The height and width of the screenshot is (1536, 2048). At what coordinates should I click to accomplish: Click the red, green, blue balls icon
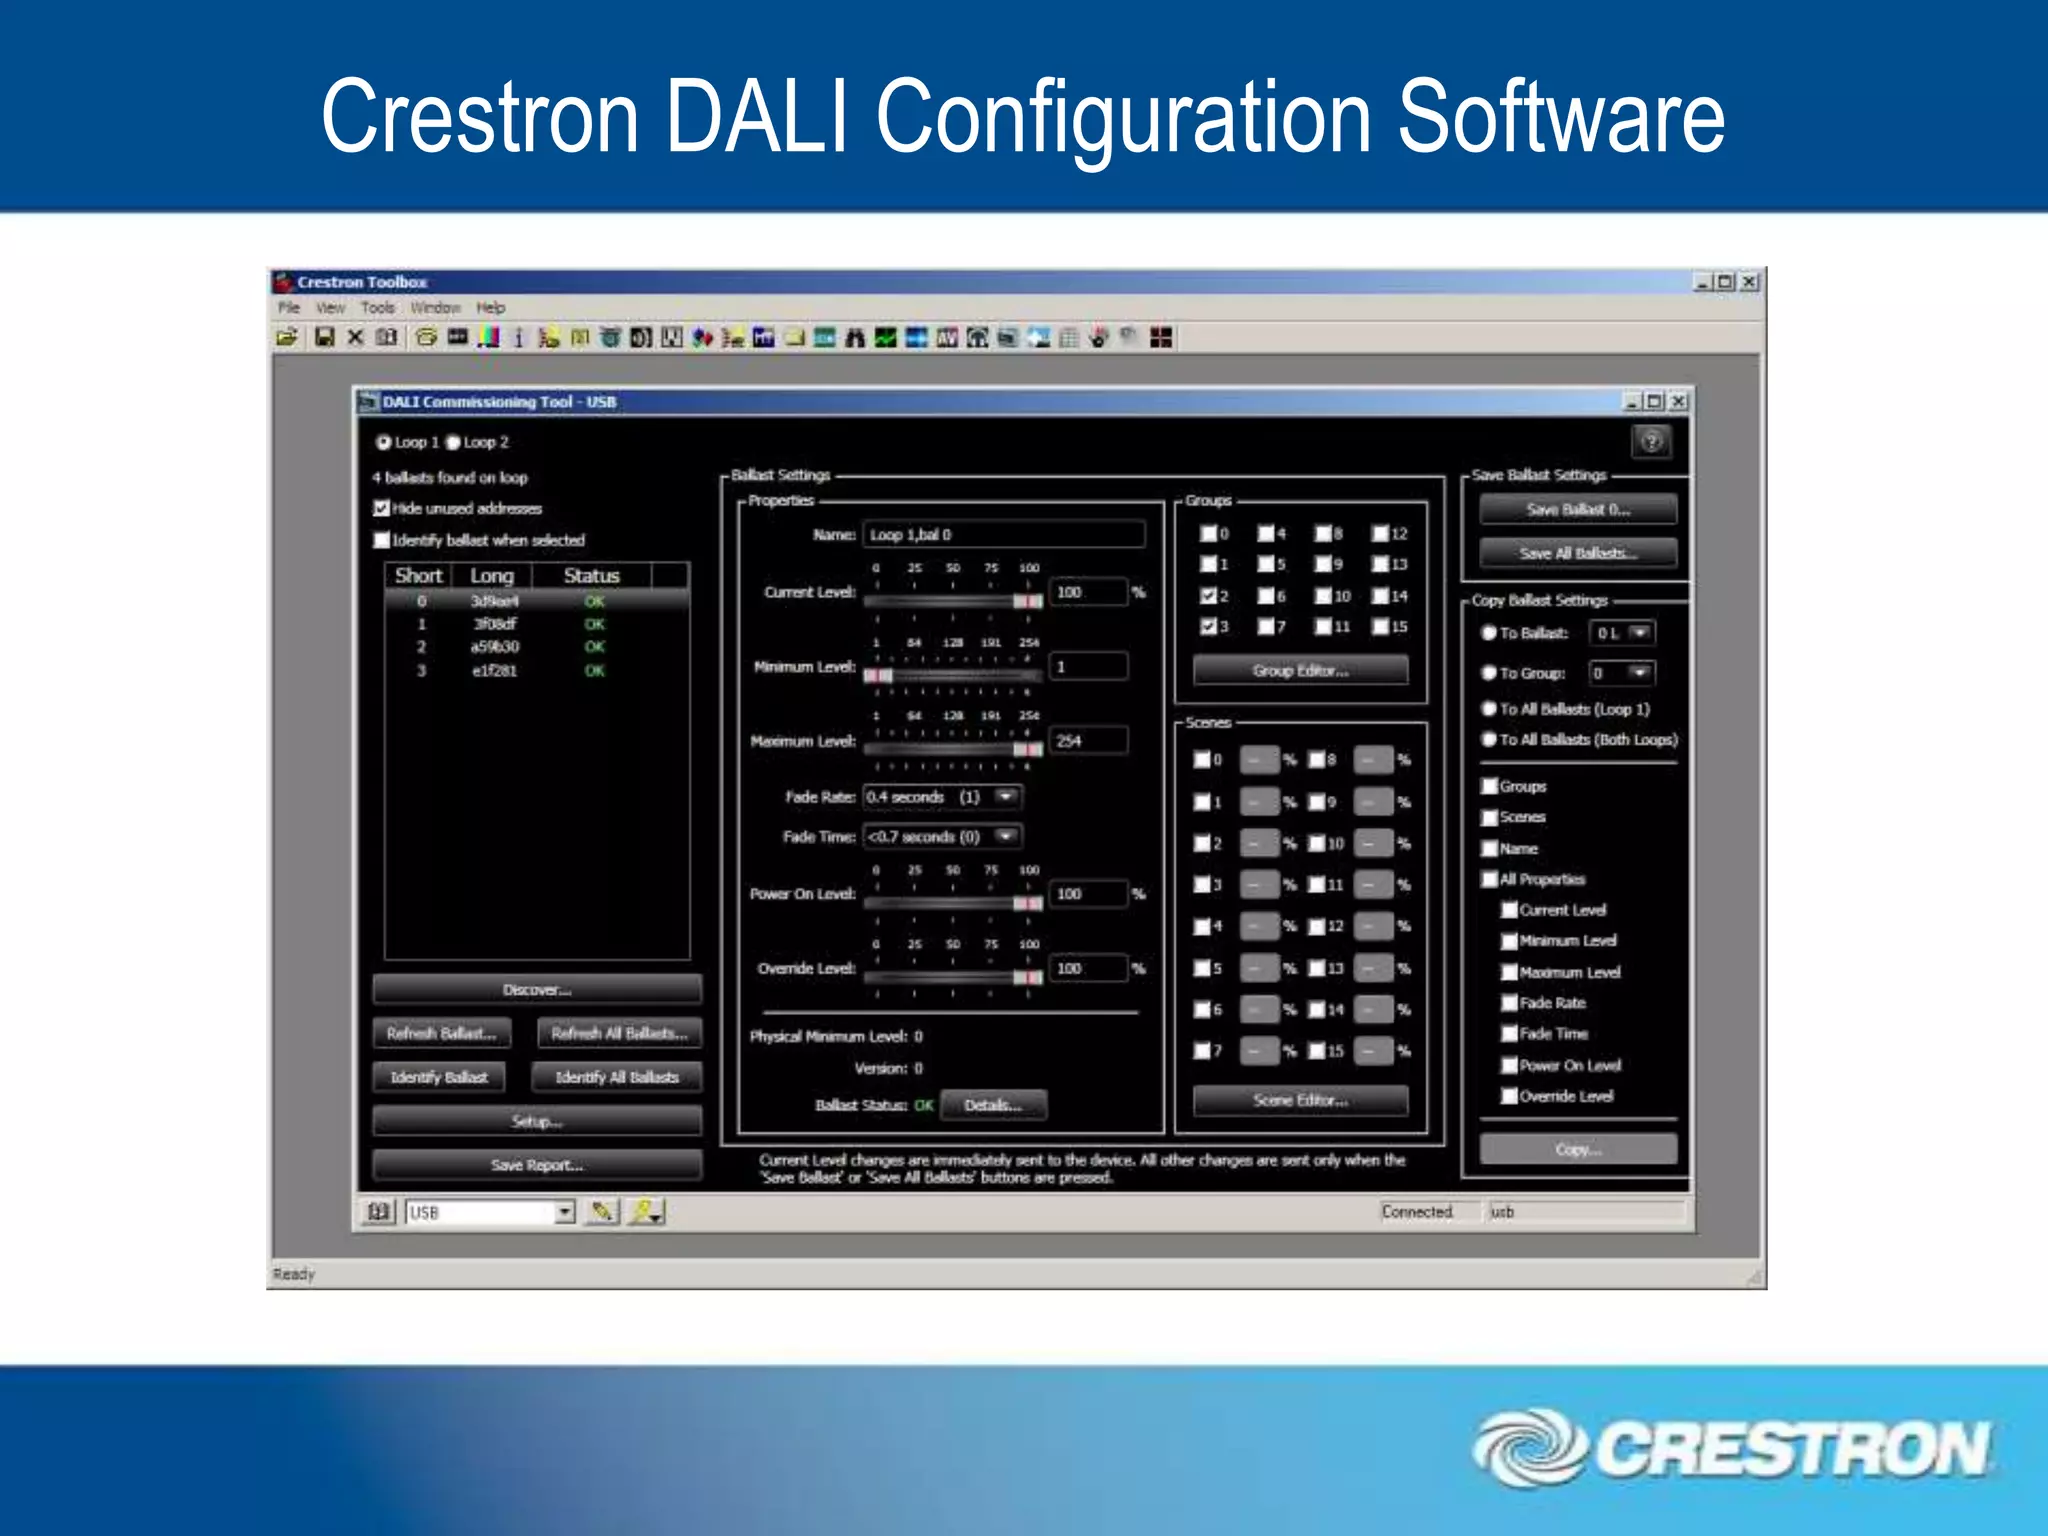click(x=702, y=338)
